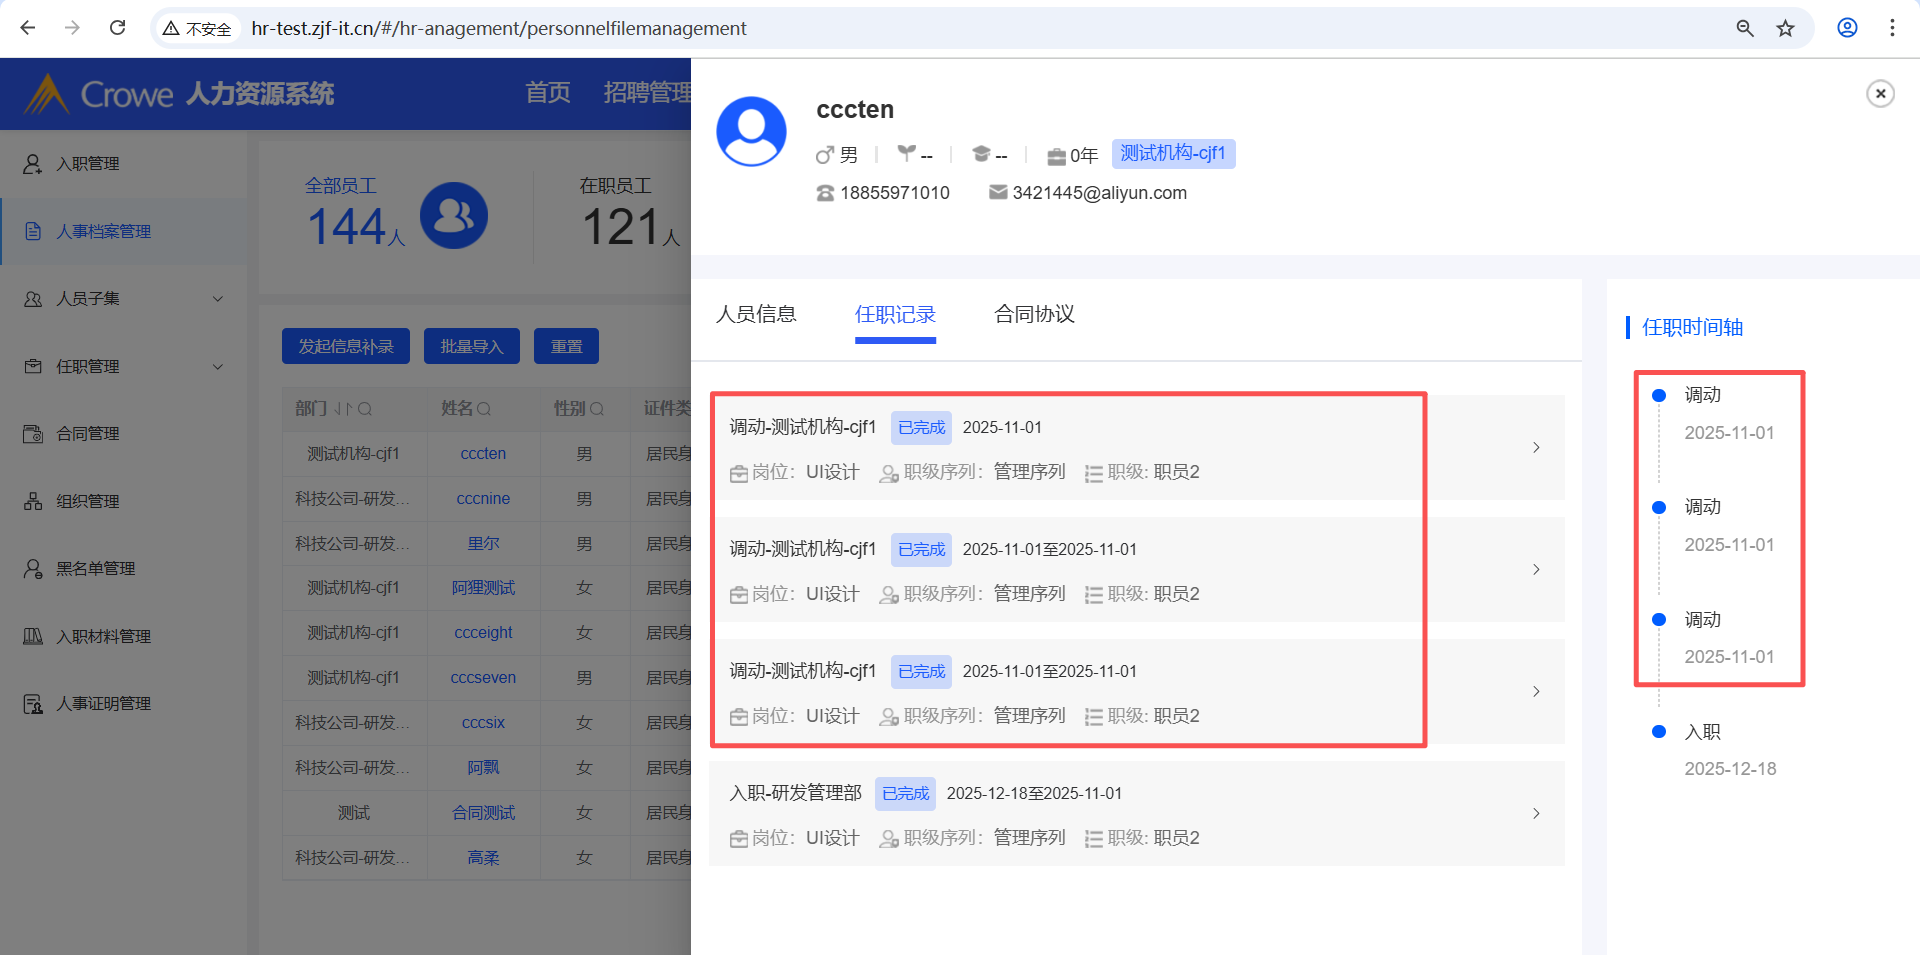
Task: Click the search icon beside 姓名 column header
Action: click(484, 408)
